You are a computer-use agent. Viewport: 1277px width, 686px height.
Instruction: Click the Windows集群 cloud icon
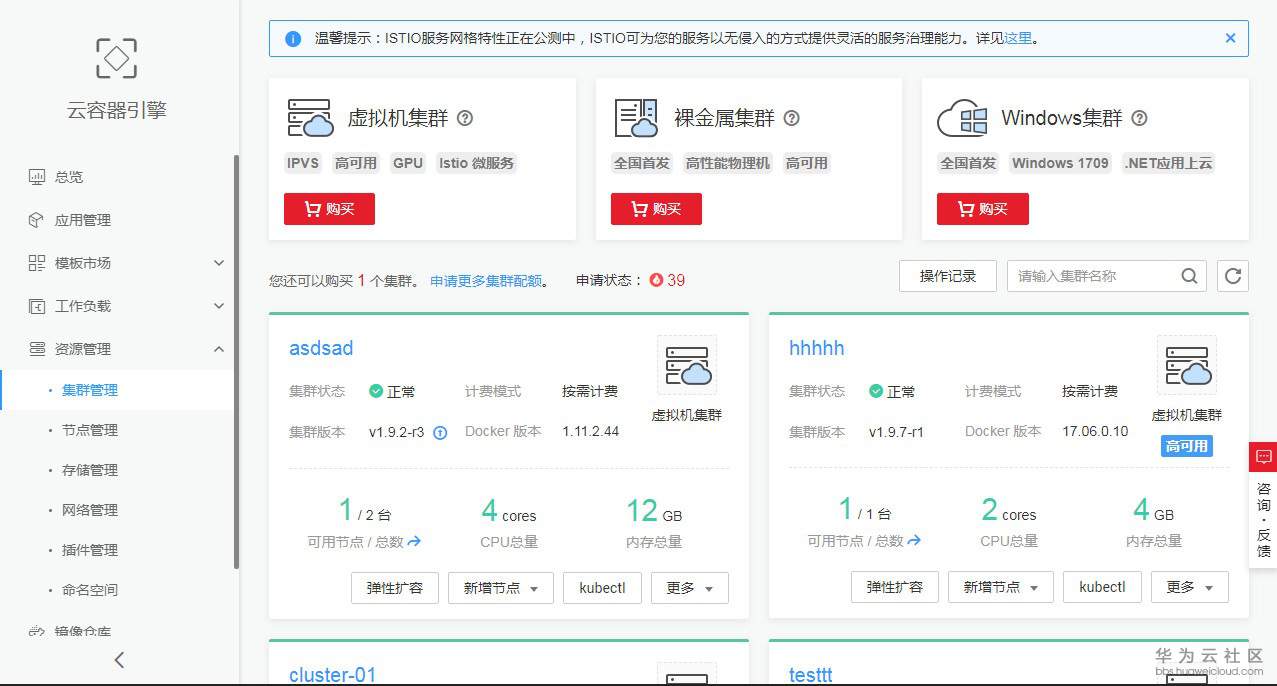click(x=963, y=118)
